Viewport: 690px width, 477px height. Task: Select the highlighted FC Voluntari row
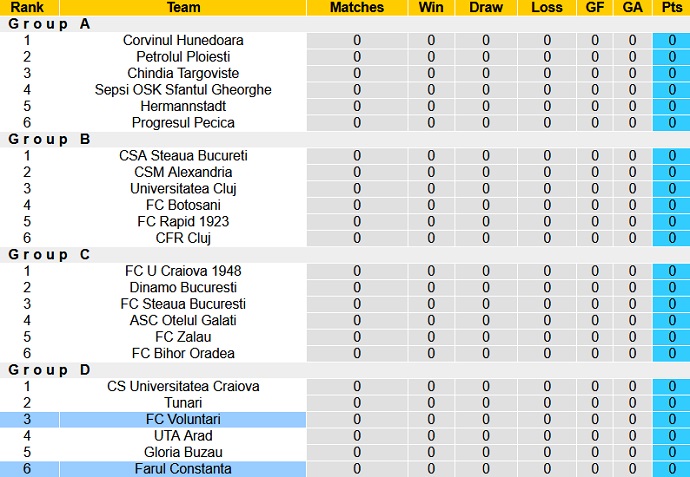[183, 419]
